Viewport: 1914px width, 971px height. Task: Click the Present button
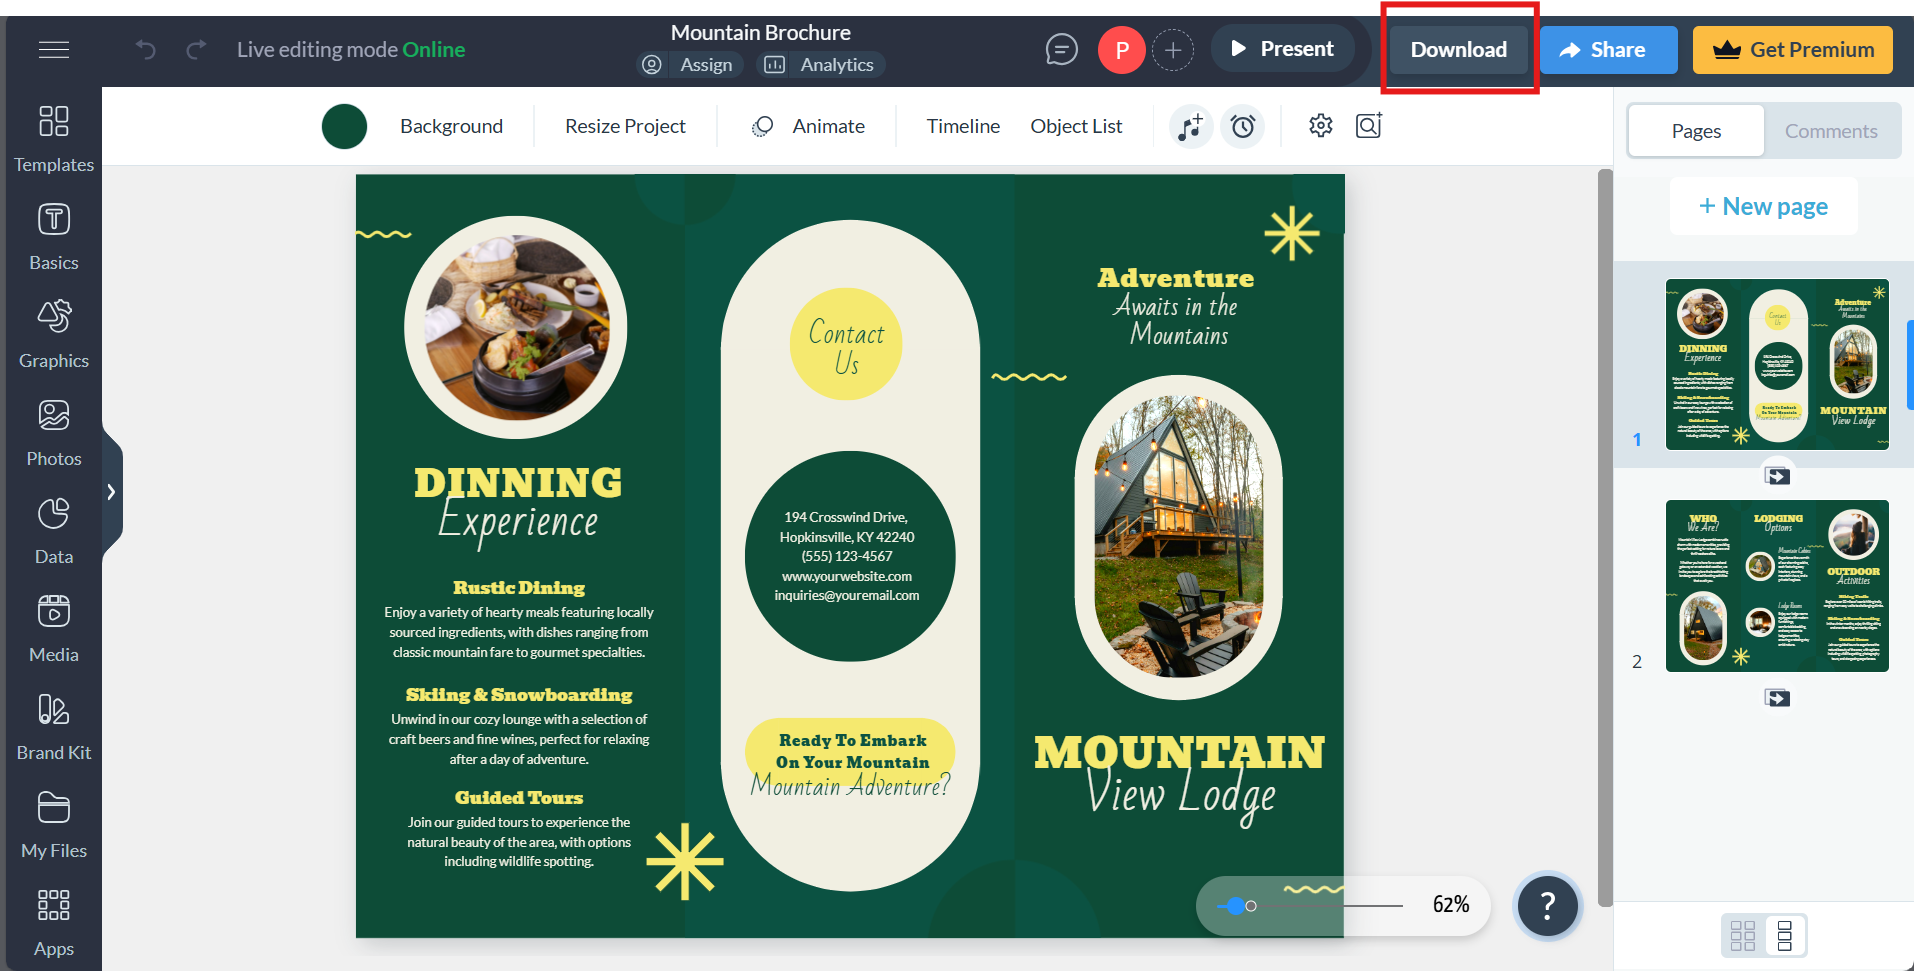1282,49
